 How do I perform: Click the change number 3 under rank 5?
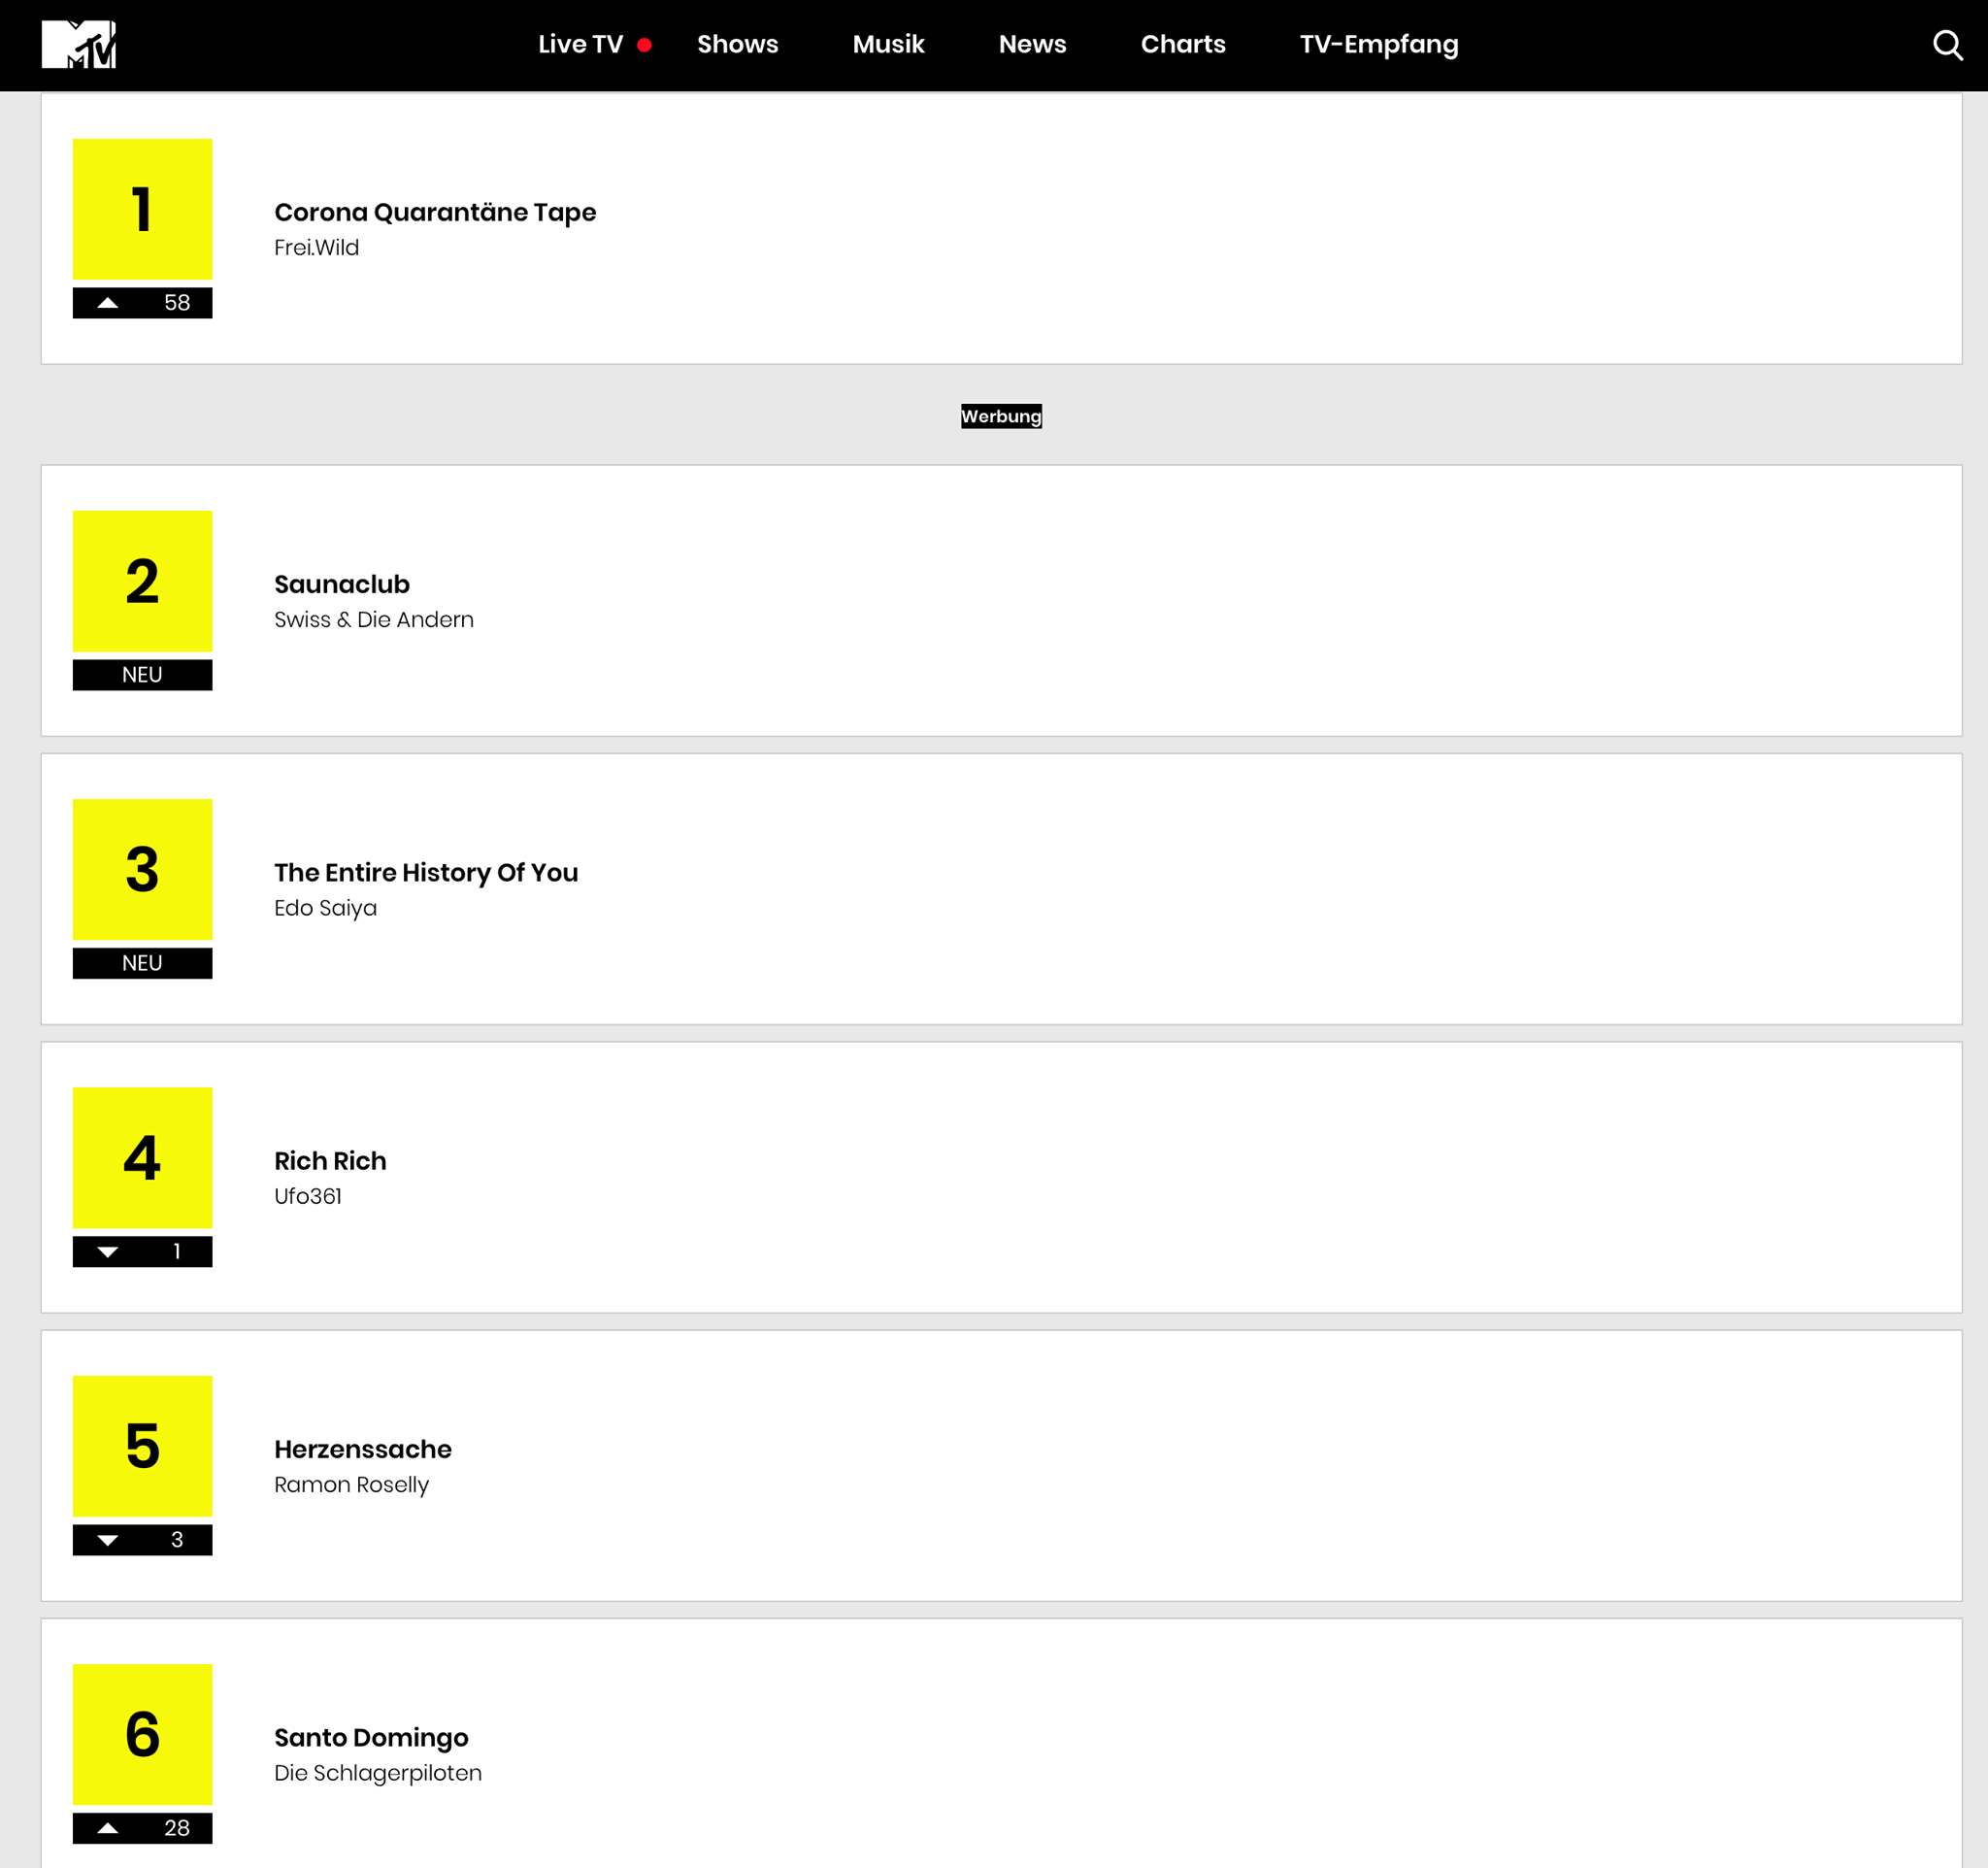[177, 1540]
